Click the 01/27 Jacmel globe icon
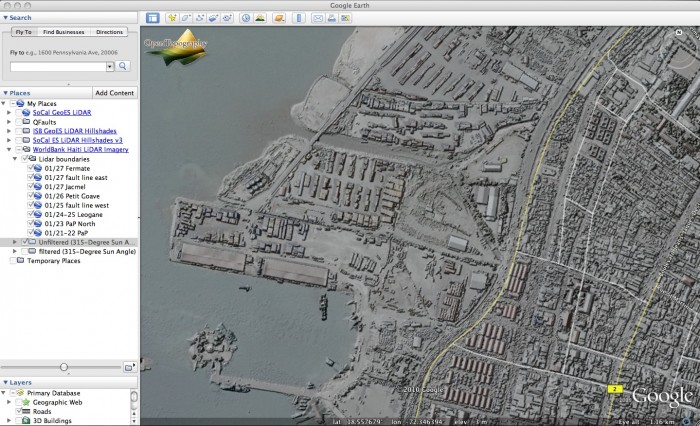The width and height of the screenshot is (700, 426). (38, 187)
